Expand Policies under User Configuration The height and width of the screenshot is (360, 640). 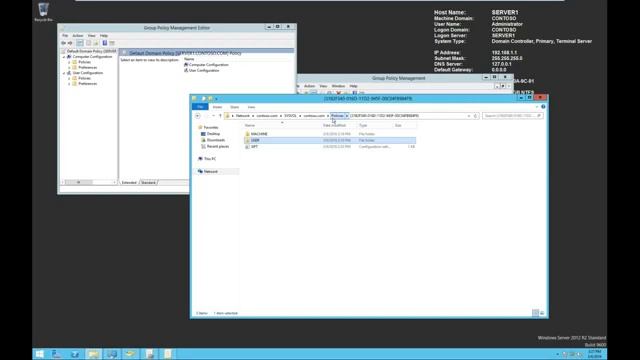tap(69, 78)
